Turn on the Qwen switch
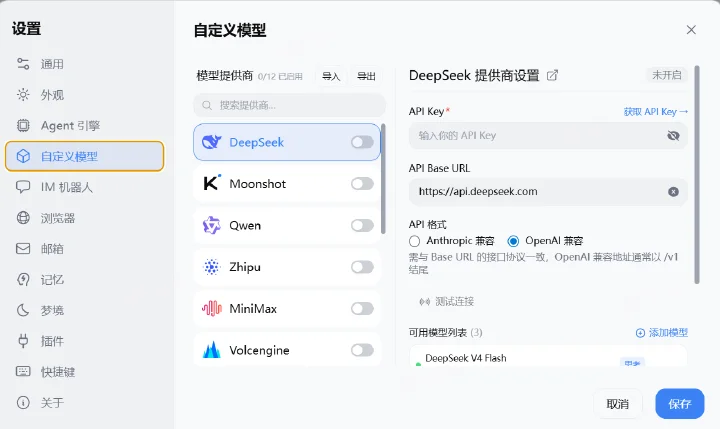 (x=362, y=226)
